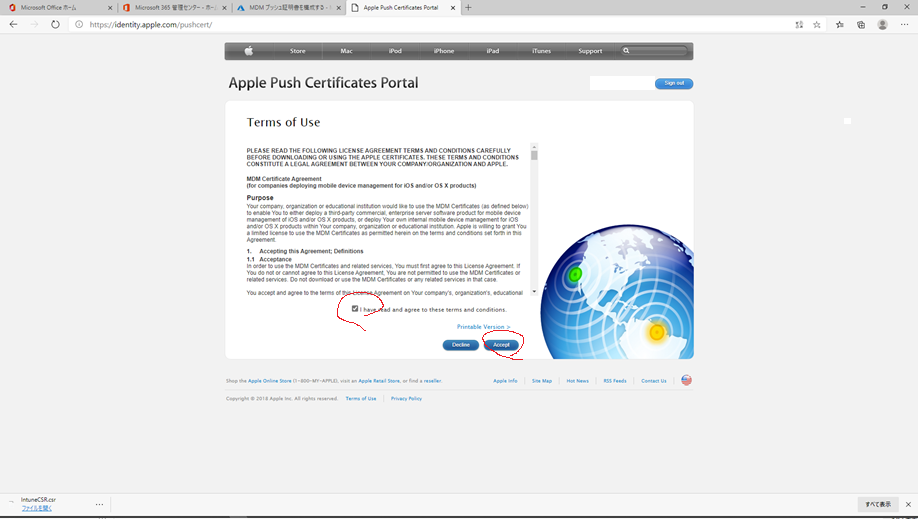Image resolution: width=918 pixels, height=519 pixels.
Task: Open the footer Terms of Use link
Action: 361,398
